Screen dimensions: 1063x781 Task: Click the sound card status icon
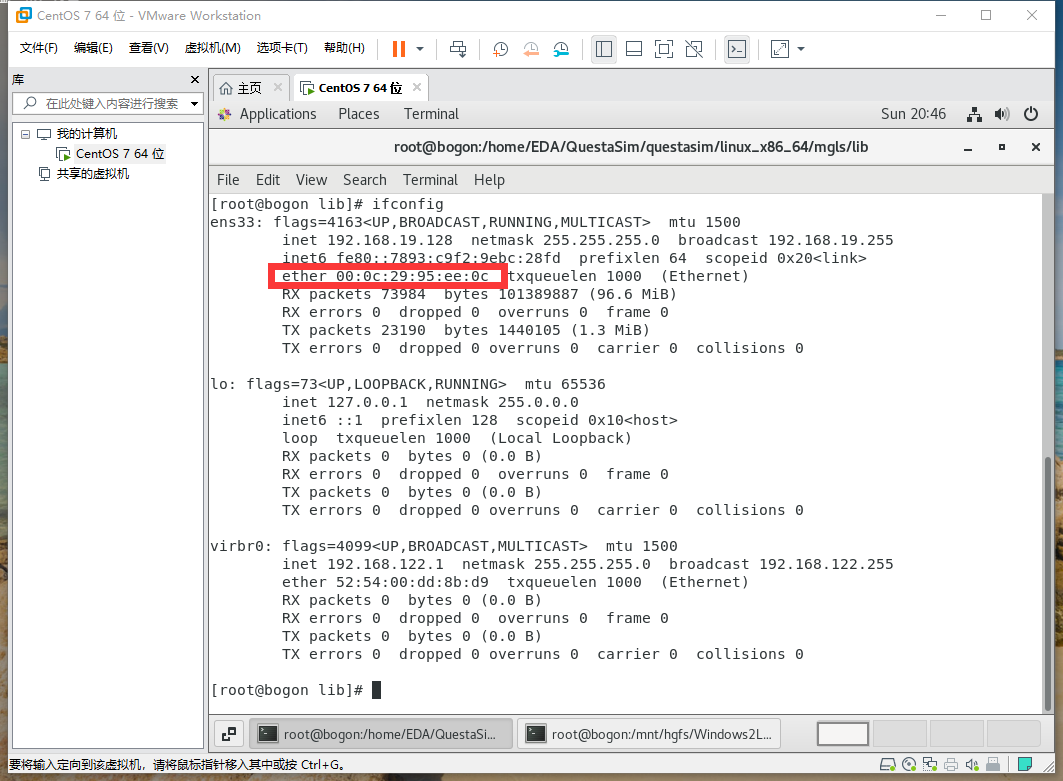click(972, 765)
